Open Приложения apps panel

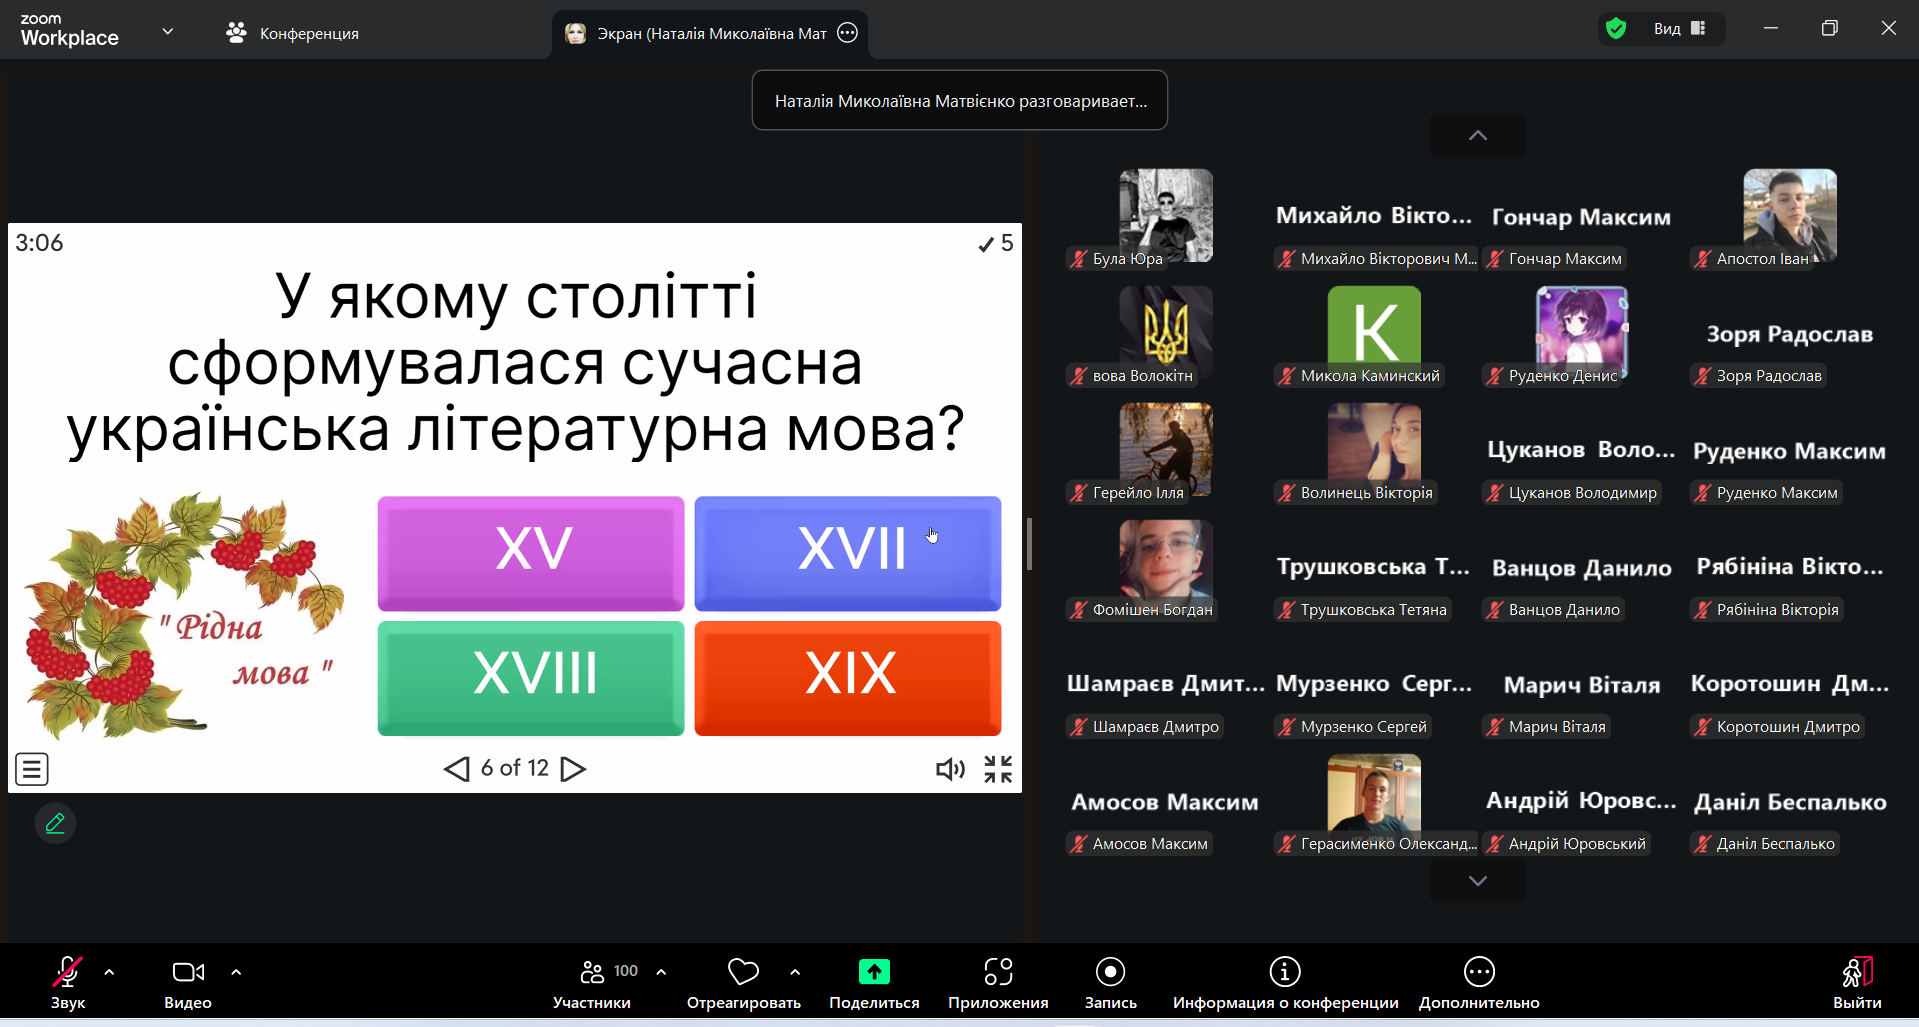(x=998, y=983)
